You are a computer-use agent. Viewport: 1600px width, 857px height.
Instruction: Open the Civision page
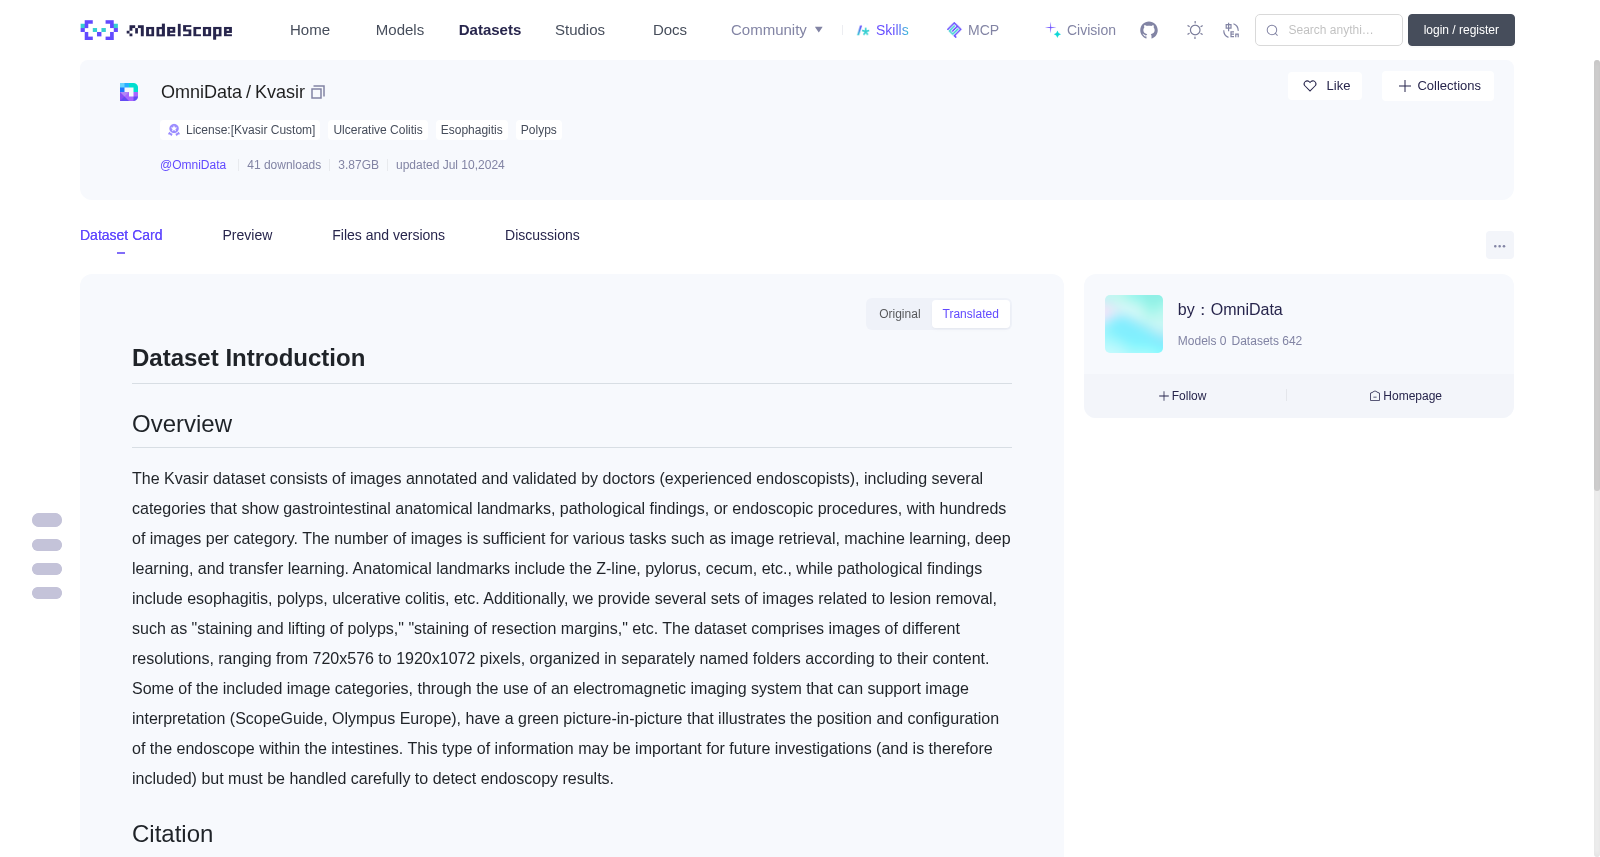click(1080, 30)
